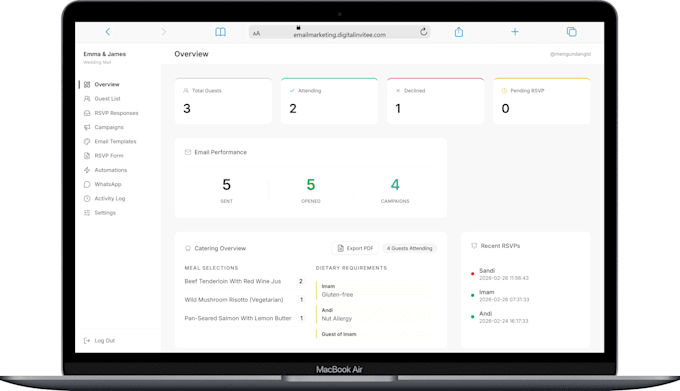Click the Overview page heading

[x=191, y=54]
